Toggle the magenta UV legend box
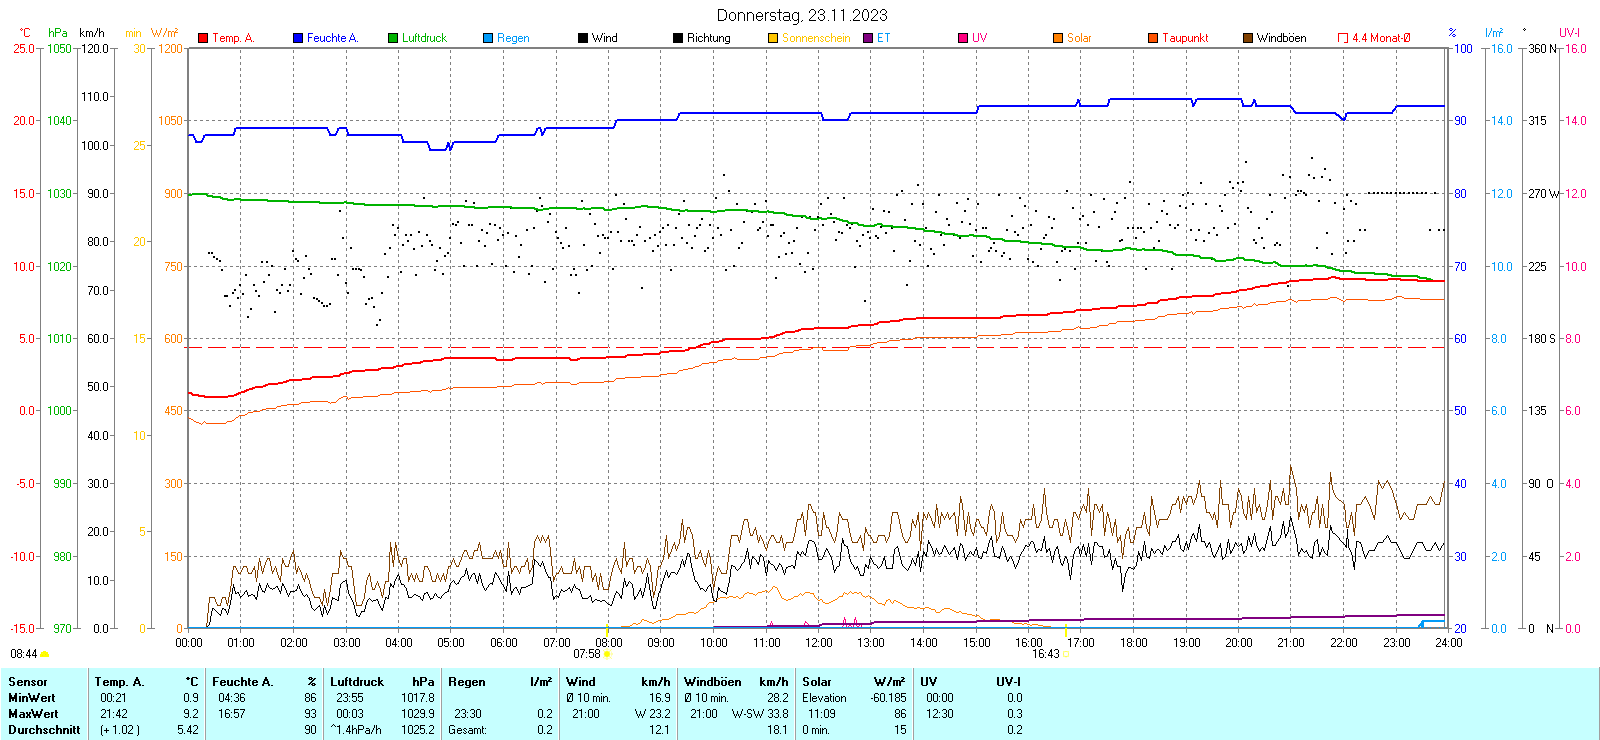This screenshot has height=740, width=1600. pos(963,38)
